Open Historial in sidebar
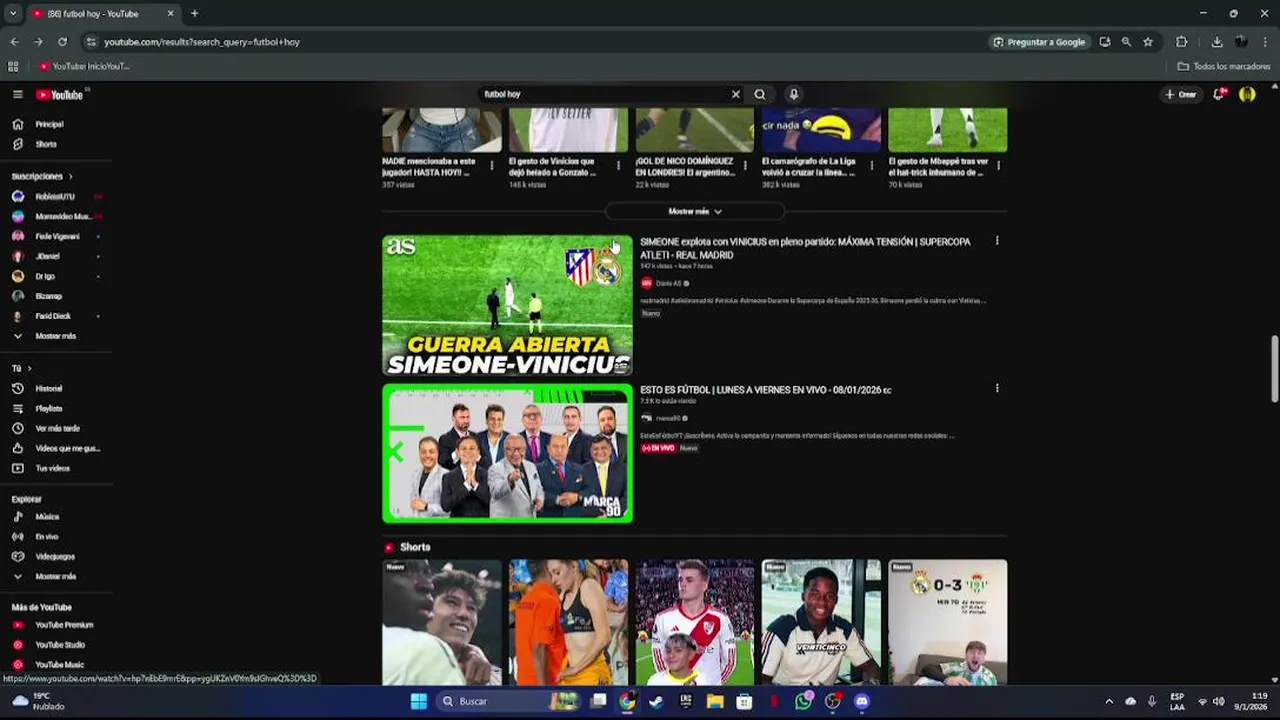Screen dimensions: 1280x720 click(x=49, y=388)
